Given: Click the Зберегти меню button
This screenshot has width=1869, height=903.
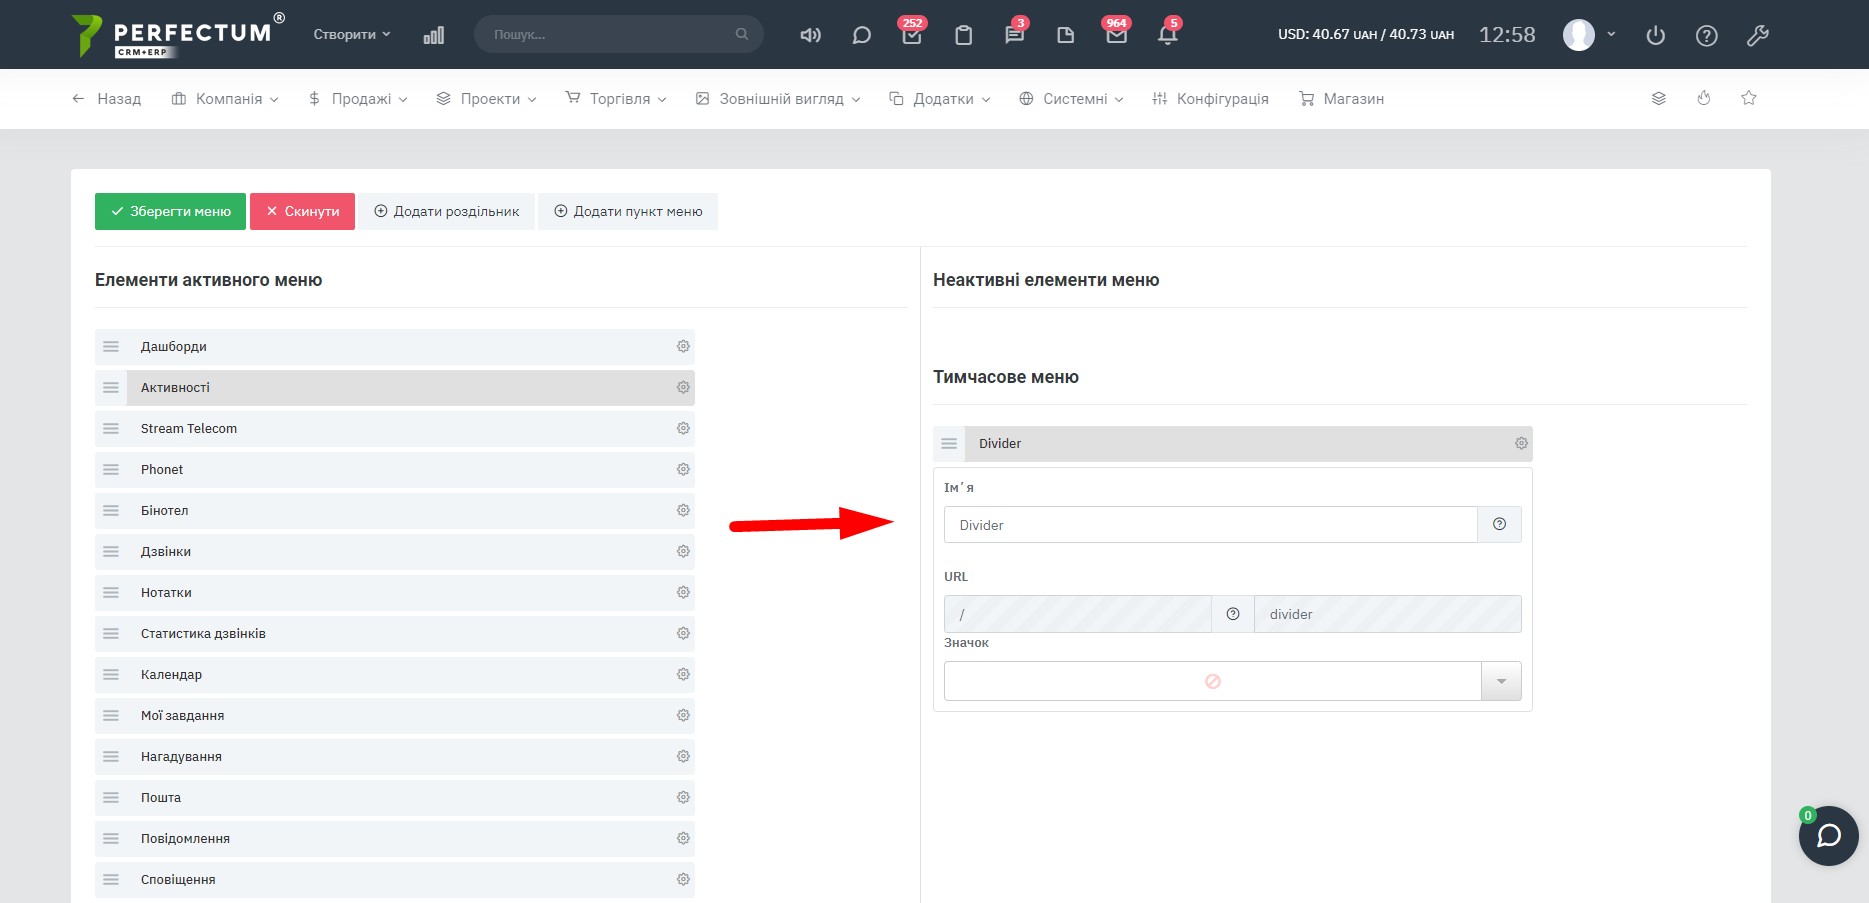Looking at the screenshot, I should (x=170, y=212).
